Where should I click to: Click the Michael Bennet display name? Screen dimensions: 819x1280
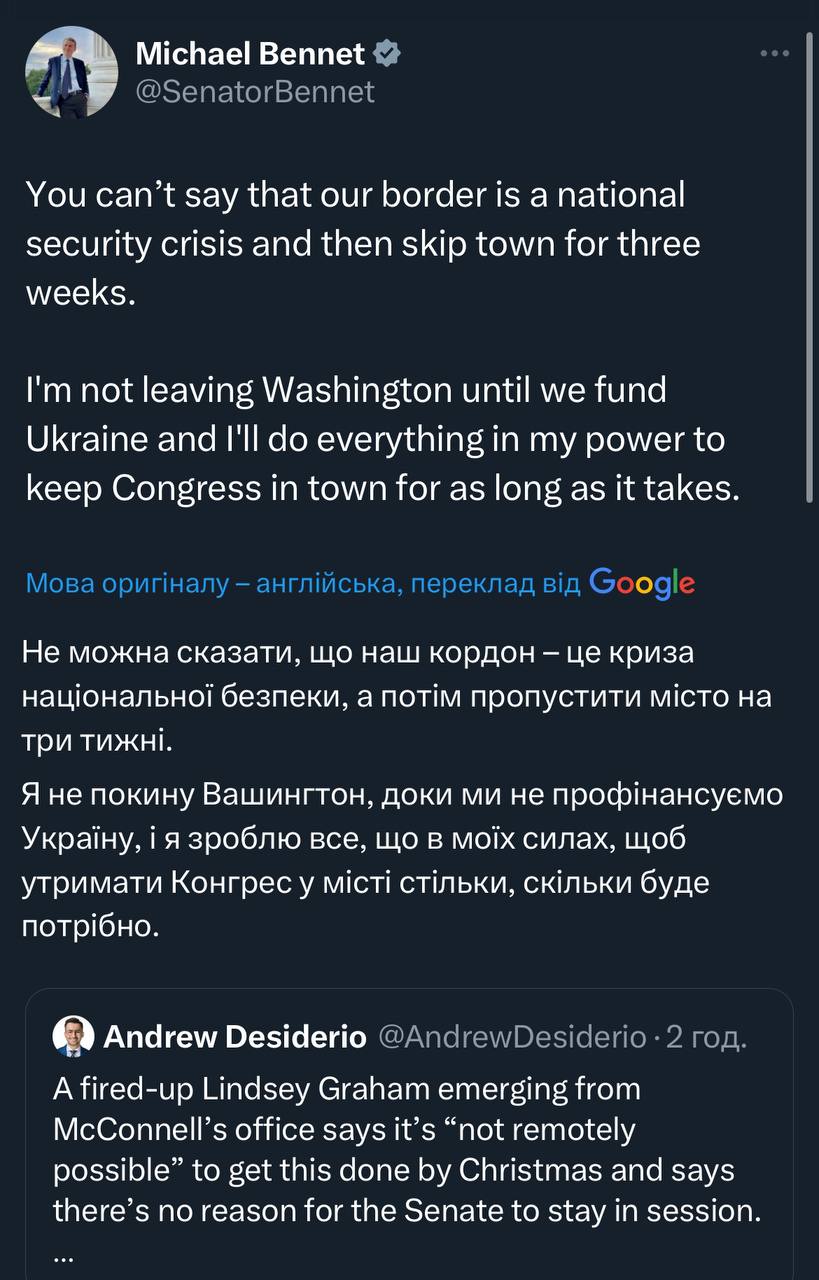pyautogui.click(x=250, y=54)
